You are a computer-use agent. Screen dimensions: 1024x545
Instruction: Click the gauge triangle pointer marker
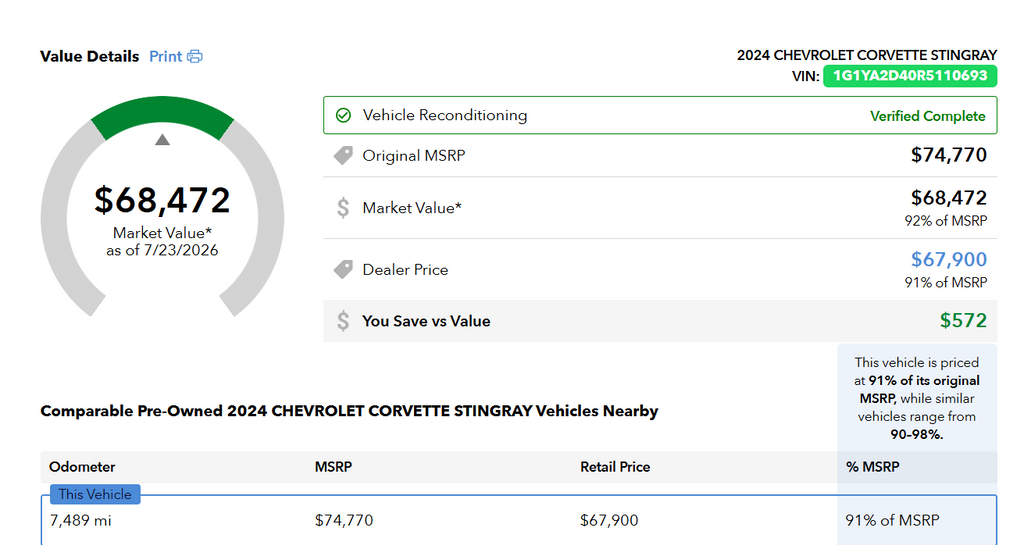point(162,140)
